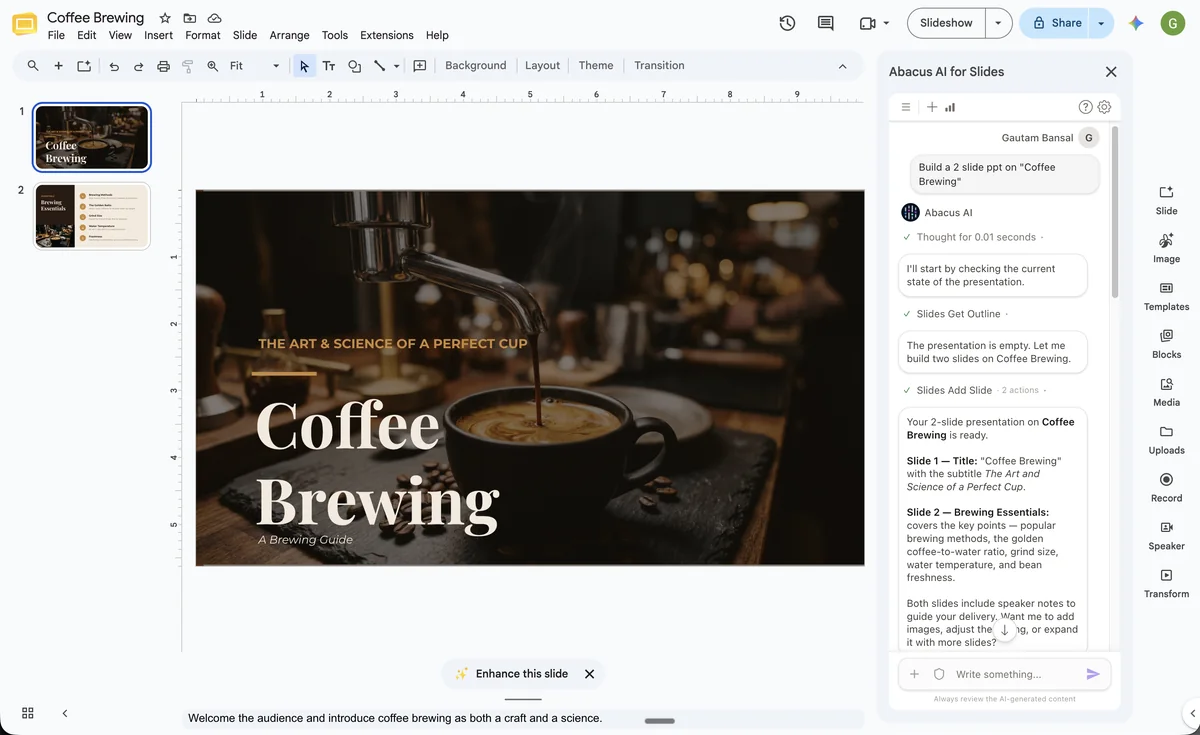Open the Arrange menu
The height and width of the screenshot is (735, 1200).
(289, 35)
